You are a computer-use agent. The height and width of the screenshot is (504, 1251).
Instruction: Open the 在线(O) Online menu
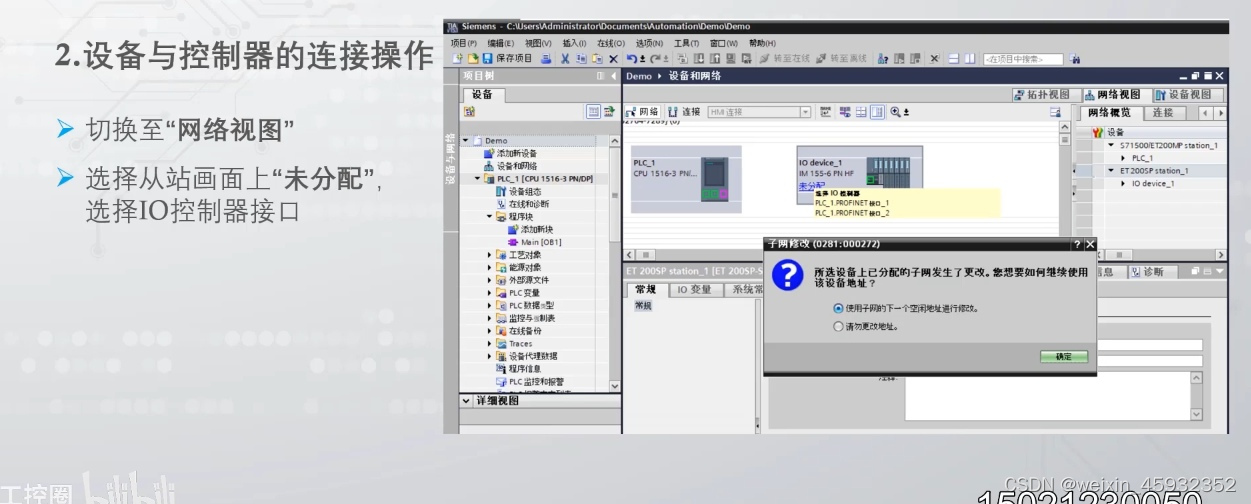(x=610, y=43)
